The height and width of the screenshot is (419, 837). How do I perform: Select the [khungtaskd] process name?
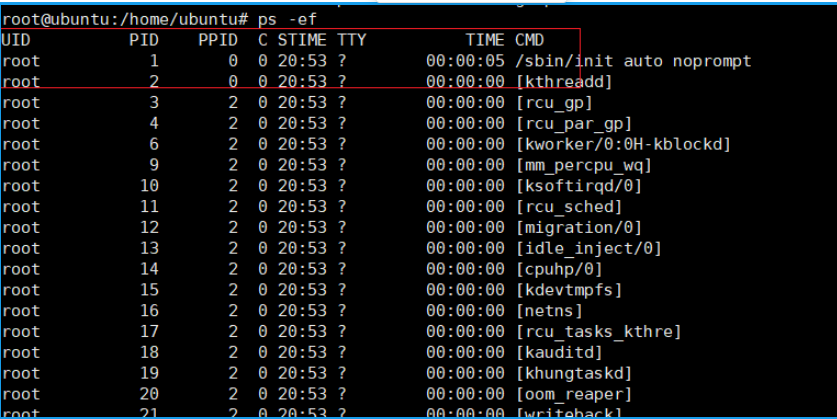pos(574,373)
